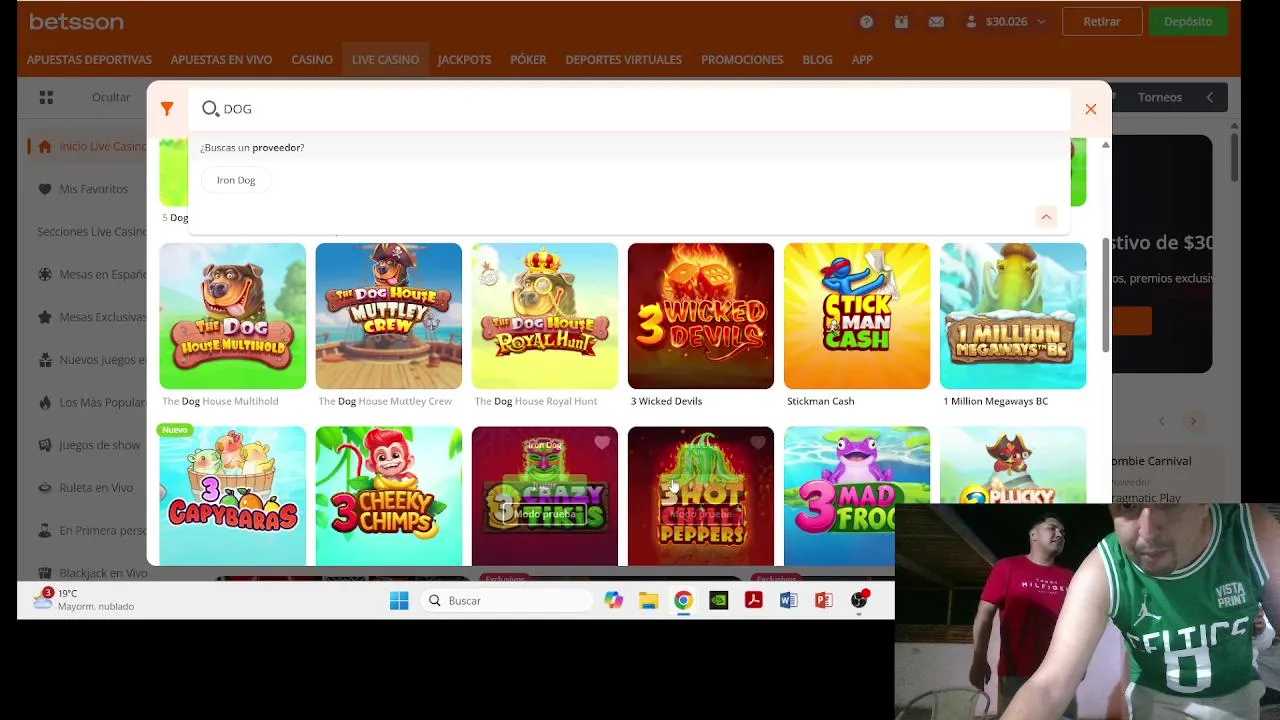Click next arrow in the right carousel
Image resolution: width=1280 pixels, height=720 pixels.
click(x=1192, y=421)
